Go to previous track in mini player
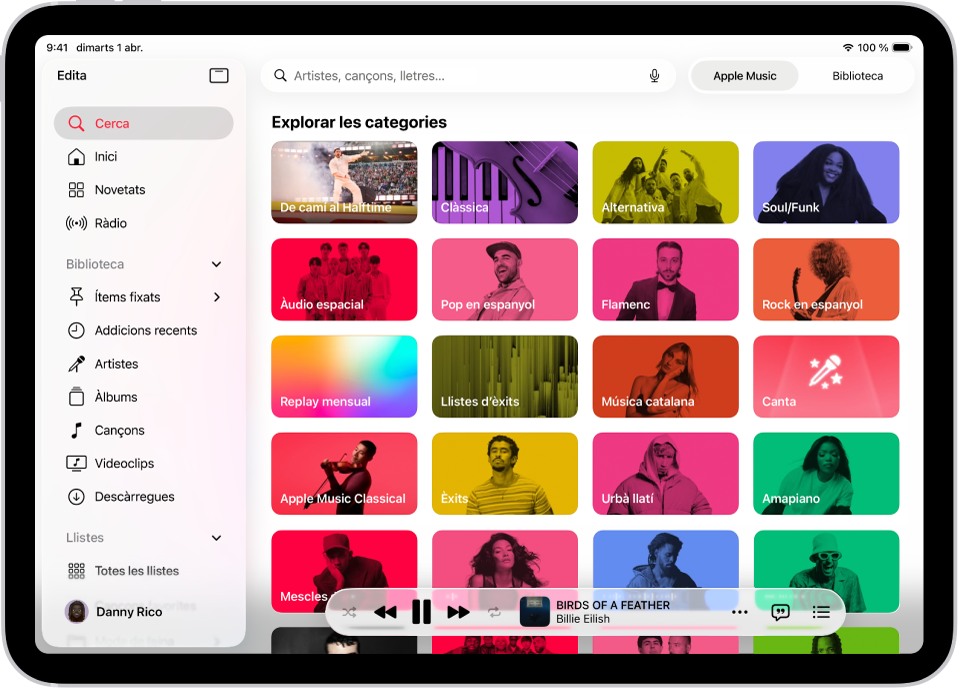Image resolution: width=963 pixels, height=689 pixels. (x=385, y=612)
